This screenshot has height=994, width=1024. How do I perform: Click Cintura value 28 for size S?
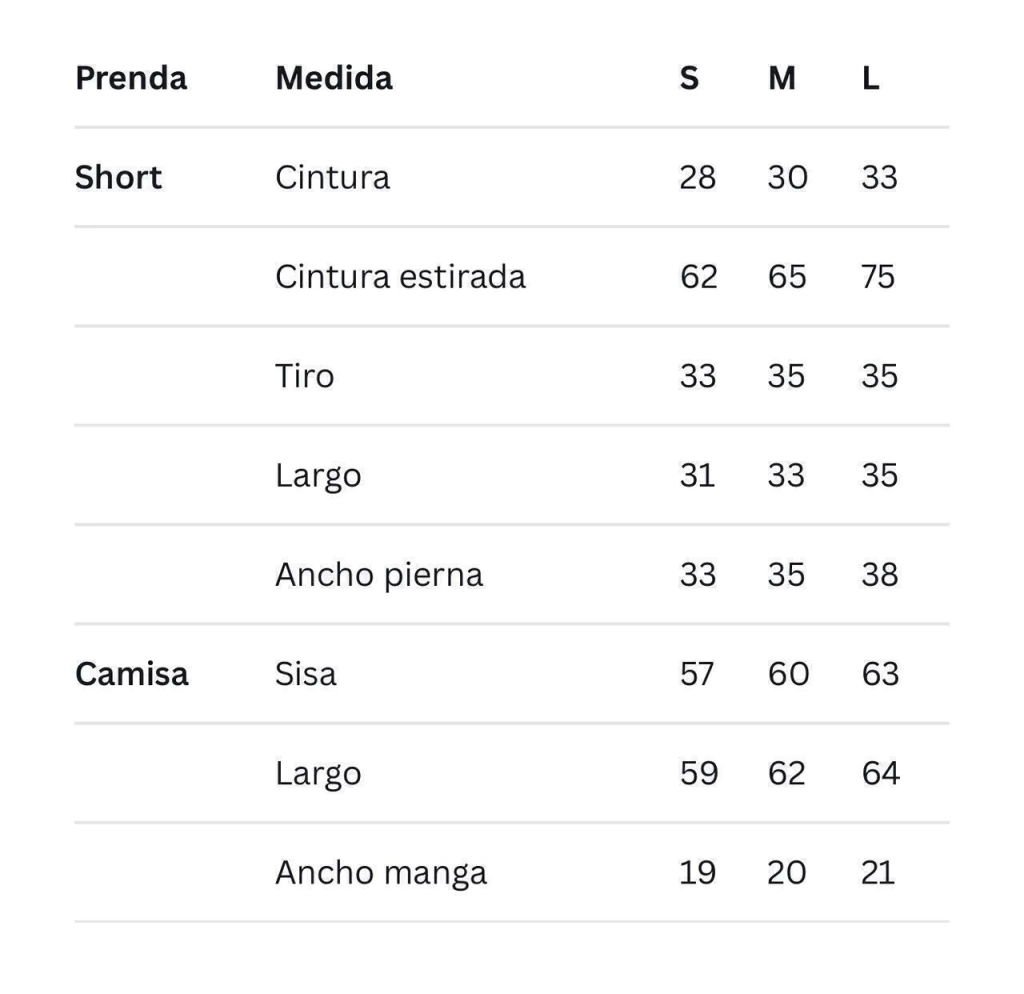(697, 178)
